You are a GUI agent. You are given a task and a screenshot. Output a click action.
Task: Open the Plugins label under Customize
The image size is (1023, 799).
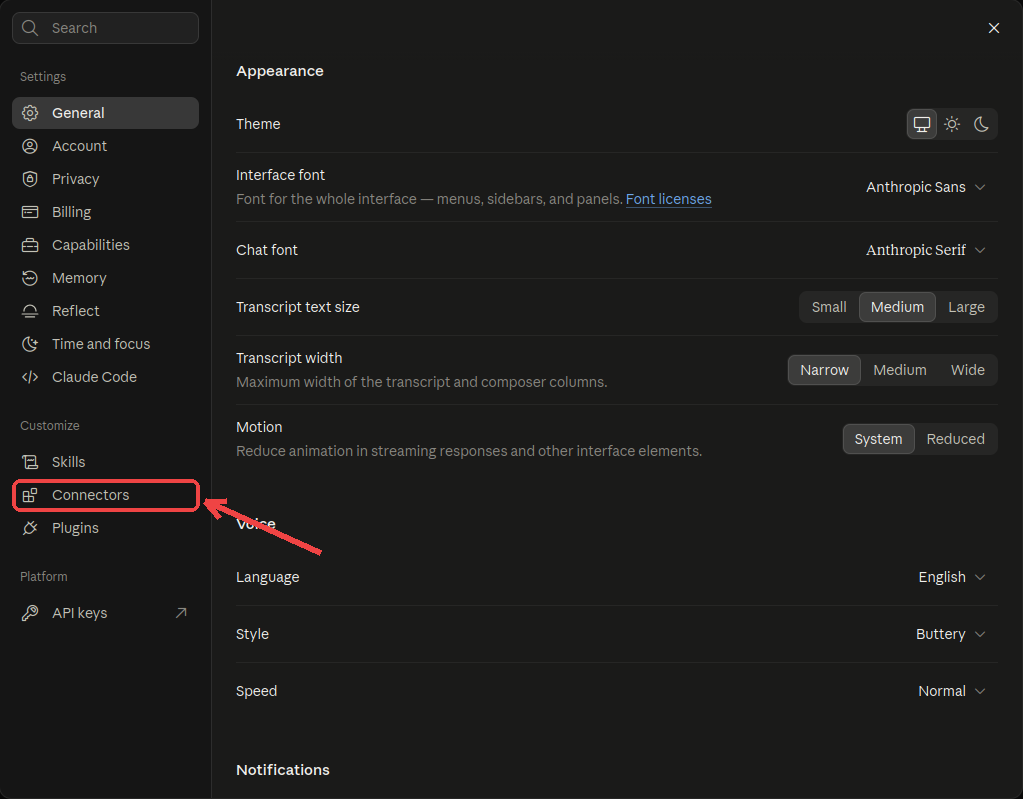point(76,528)
